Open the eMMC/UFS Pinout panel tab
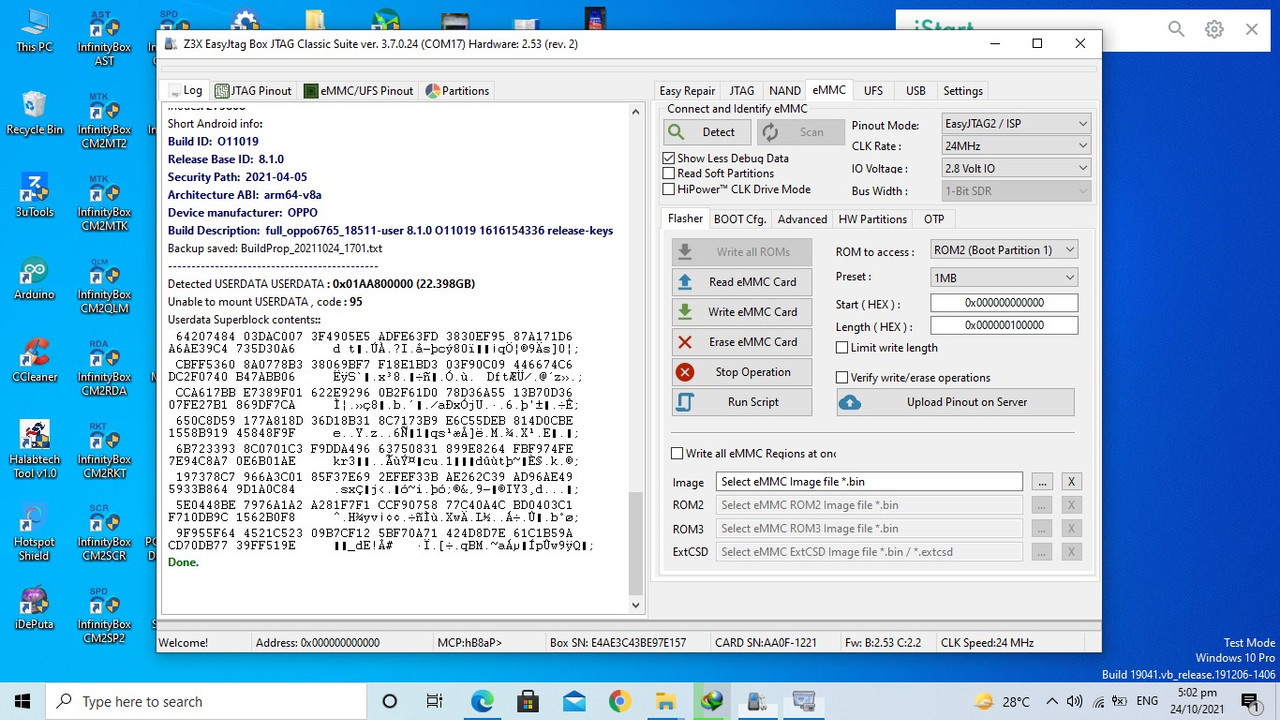 coord(359,91)
